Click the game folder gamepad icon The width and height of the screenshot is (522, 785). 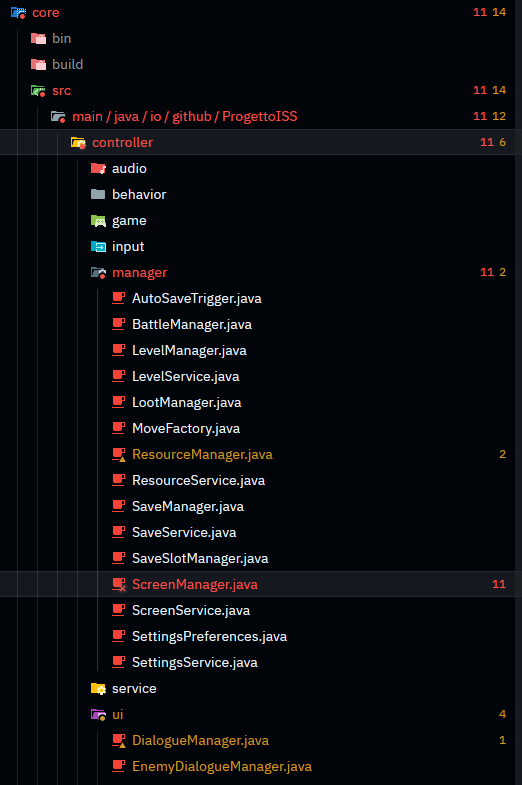(99, 221)
